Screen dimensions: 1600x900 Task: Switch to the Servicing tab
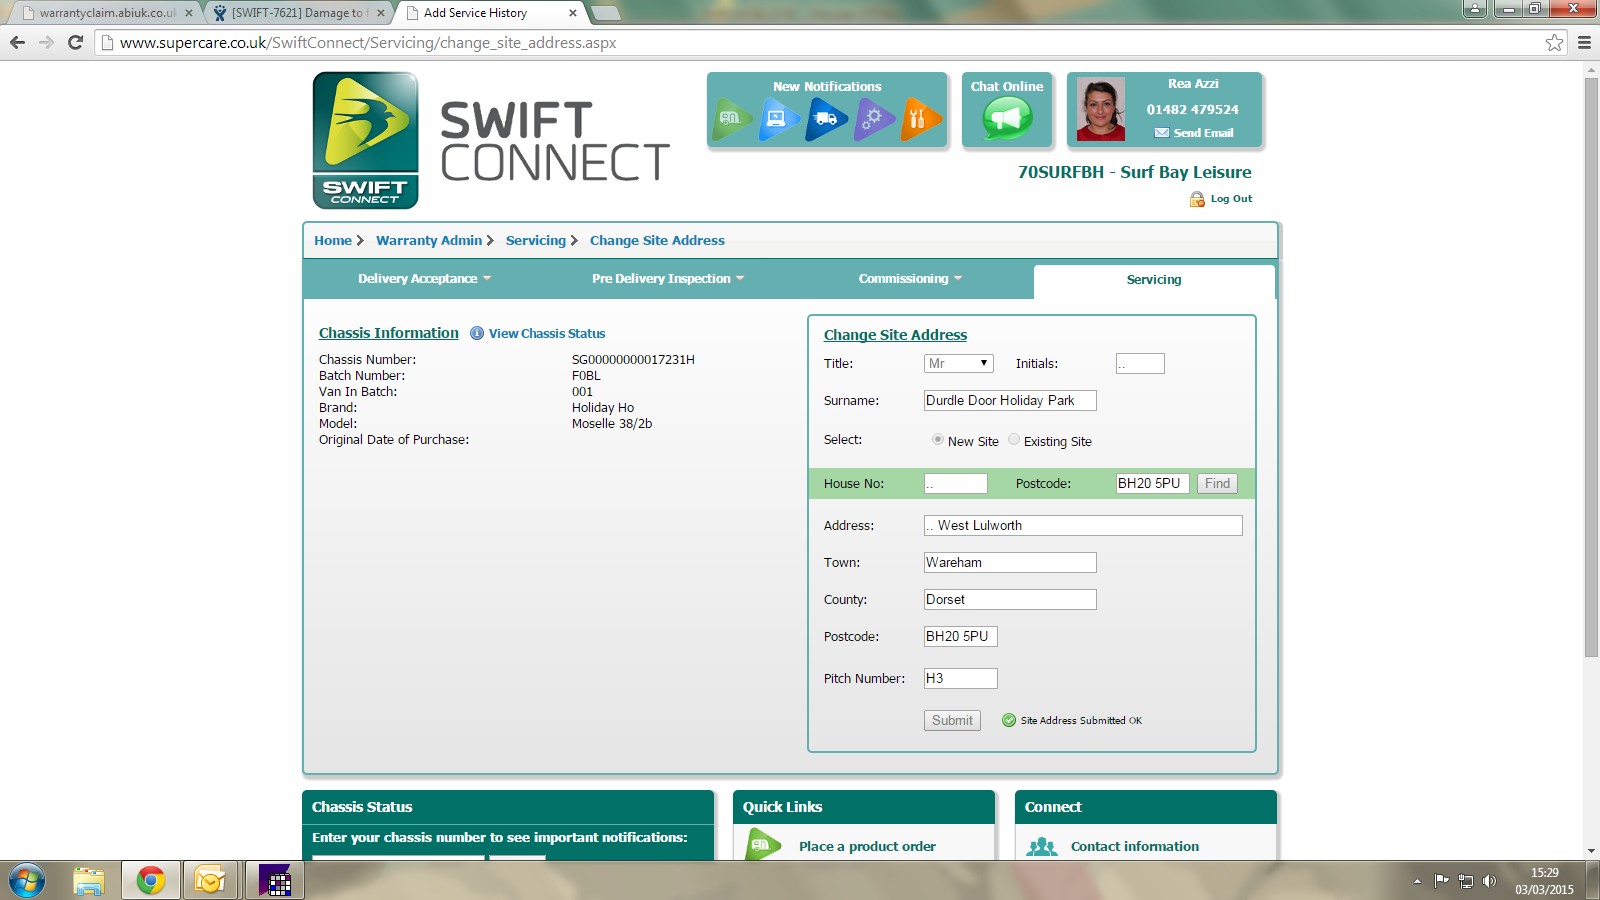click(x=1153, y=280)
